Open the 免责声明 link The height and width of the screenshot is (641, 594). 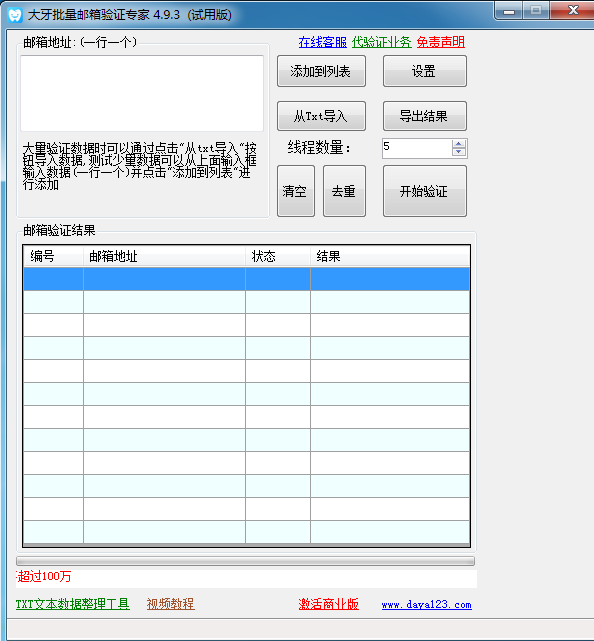[x=441, y=42]
